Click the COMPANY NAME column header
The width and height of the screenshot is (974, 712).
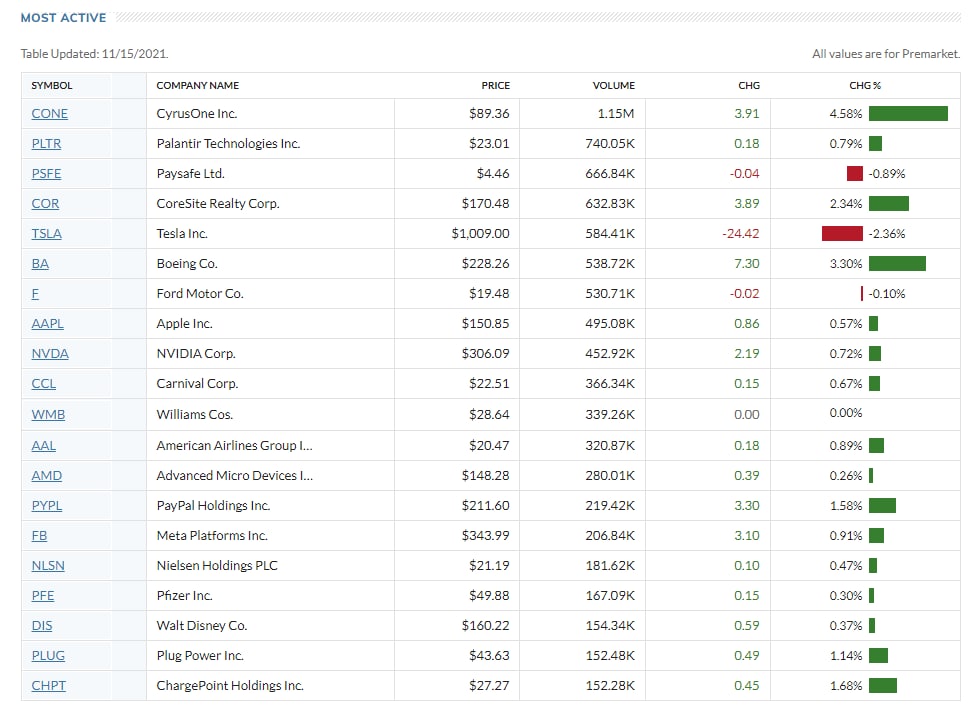tap(198, 86)
